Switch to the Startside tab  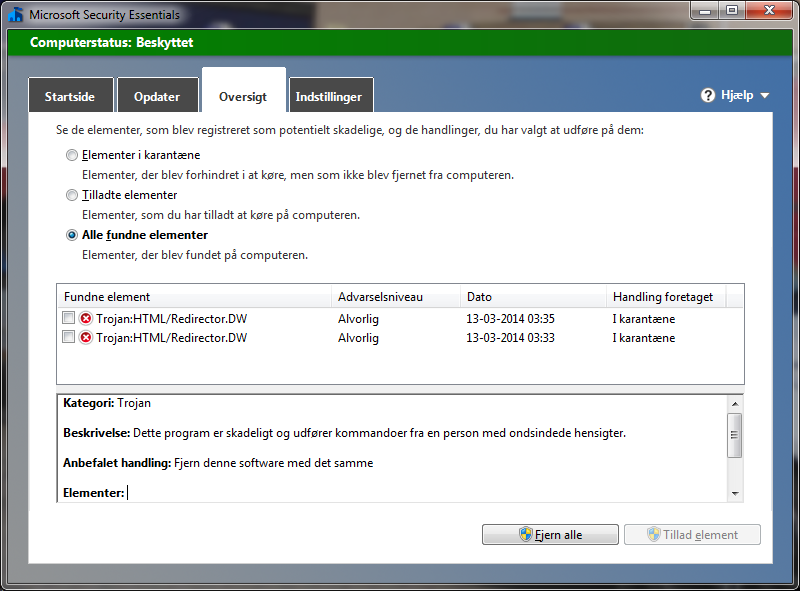70,97
